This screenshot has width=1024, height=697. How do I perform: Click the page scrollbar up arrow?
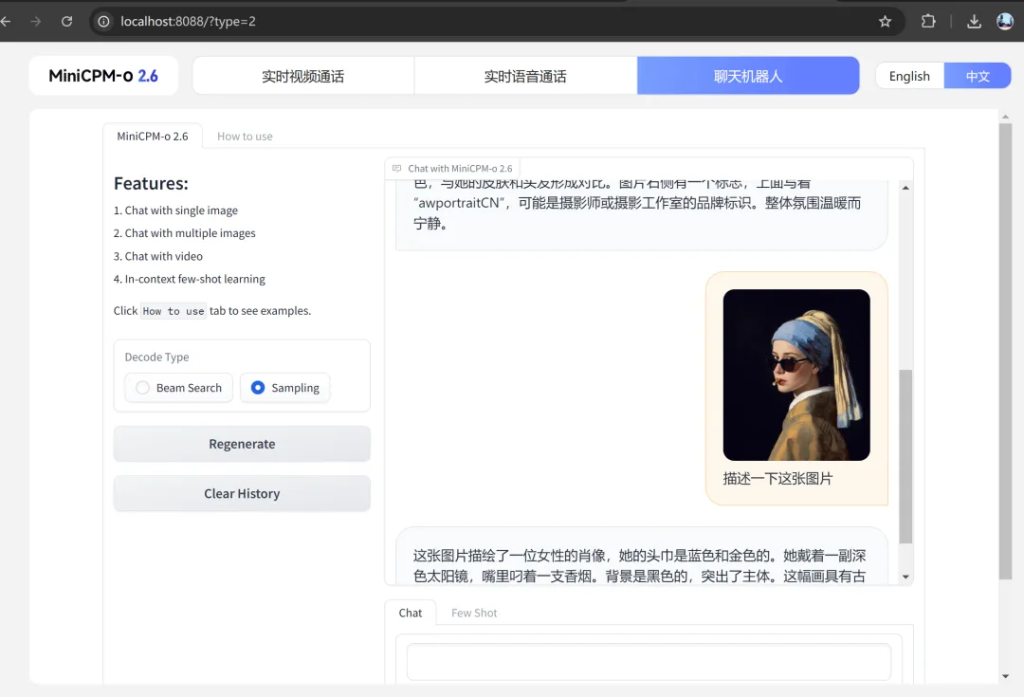pos(1005,116)
